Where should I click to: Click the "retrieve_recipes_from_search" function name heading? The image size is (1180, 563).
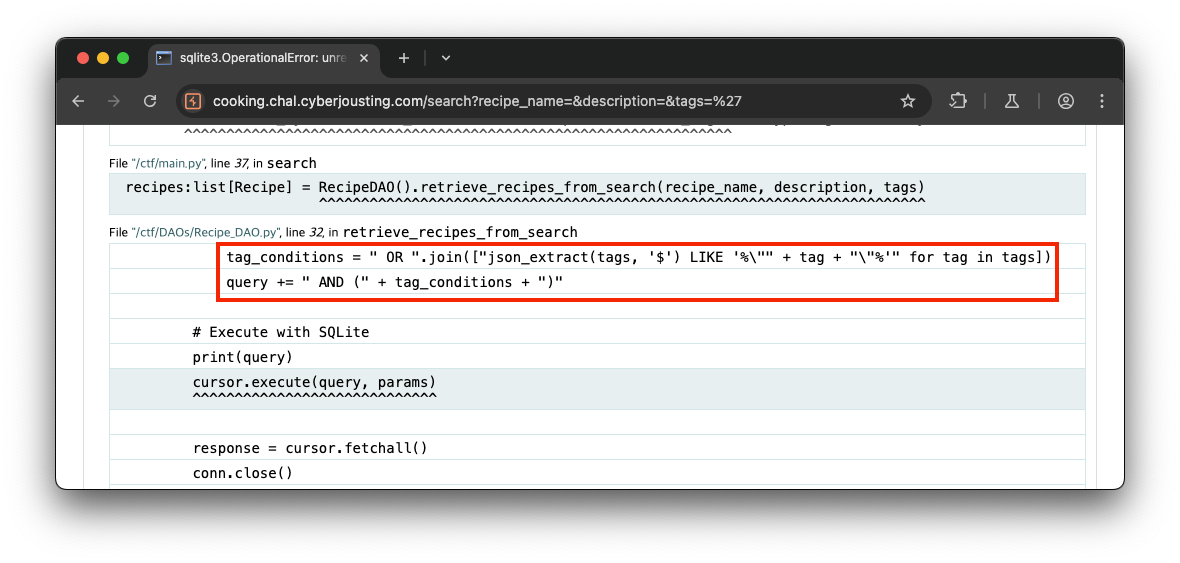pos(460,233)
